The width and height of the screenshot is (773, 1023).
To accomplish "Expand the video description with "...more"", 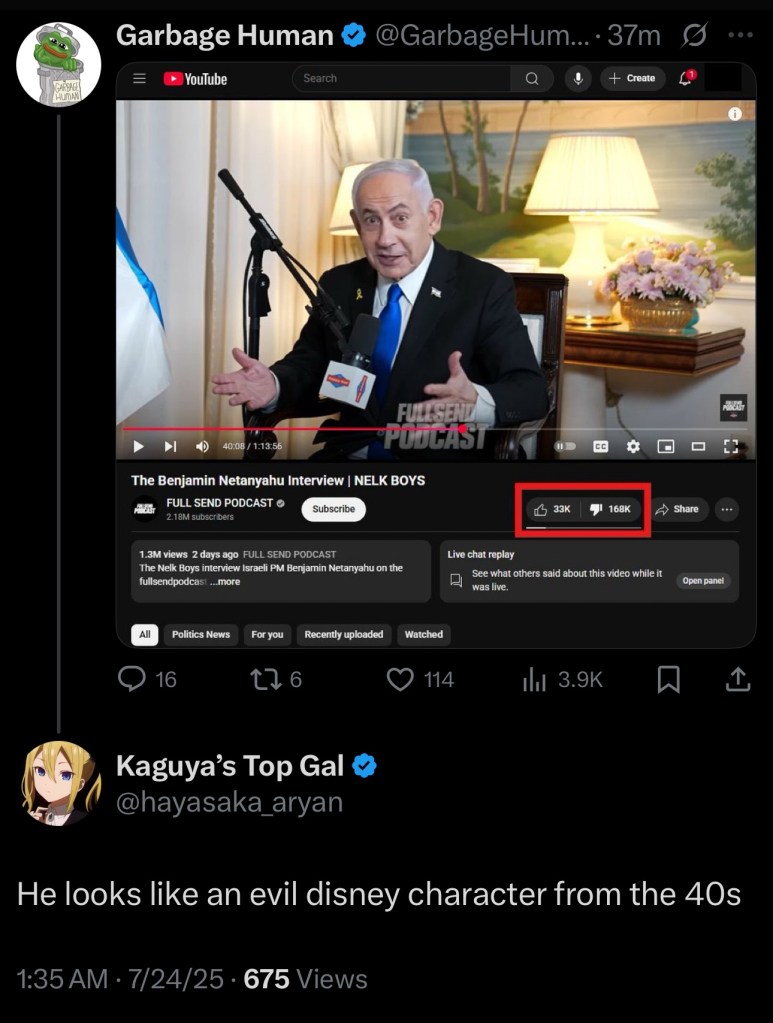I will (225, 581).
